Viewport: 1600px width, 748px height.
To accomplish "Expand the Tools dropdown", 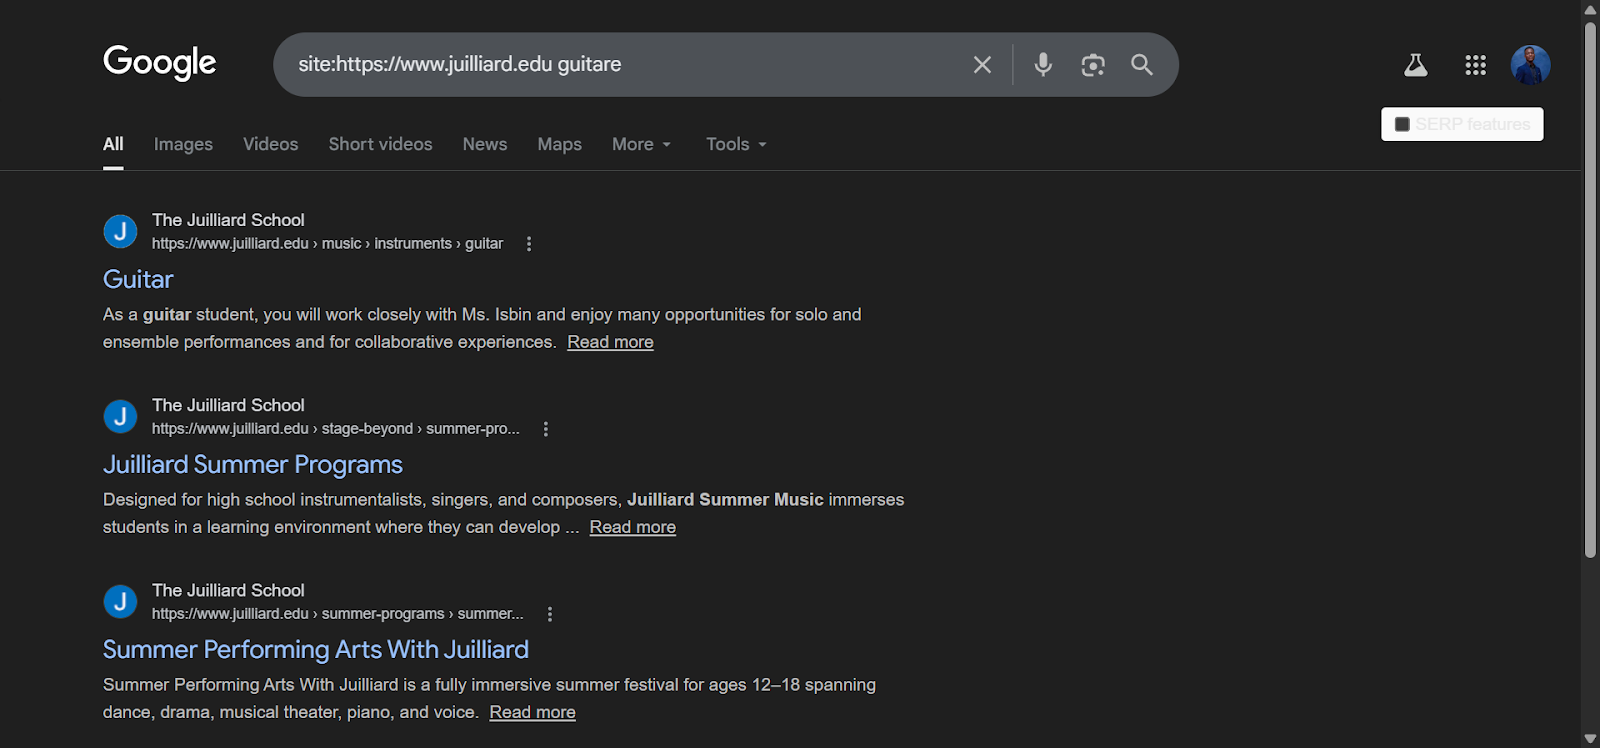I will point(736,144).
